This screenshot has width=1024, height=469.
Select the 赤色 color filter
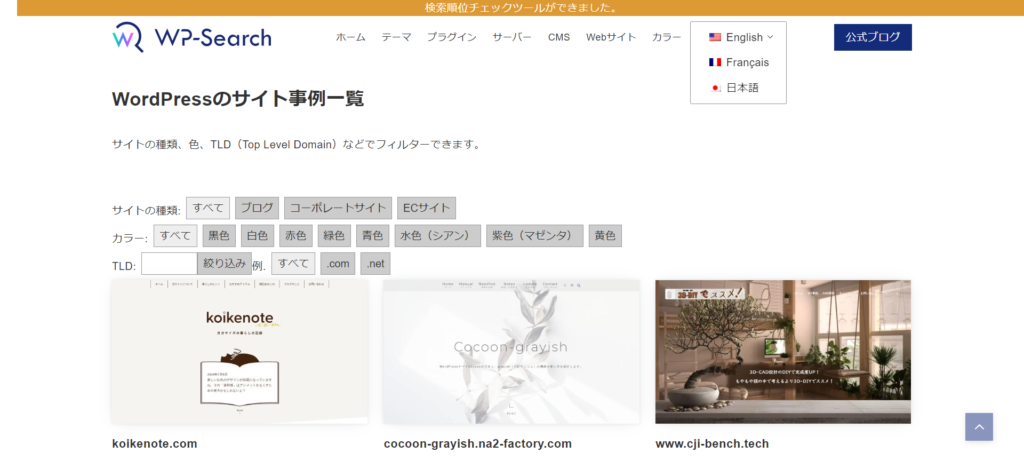(296, 236)
